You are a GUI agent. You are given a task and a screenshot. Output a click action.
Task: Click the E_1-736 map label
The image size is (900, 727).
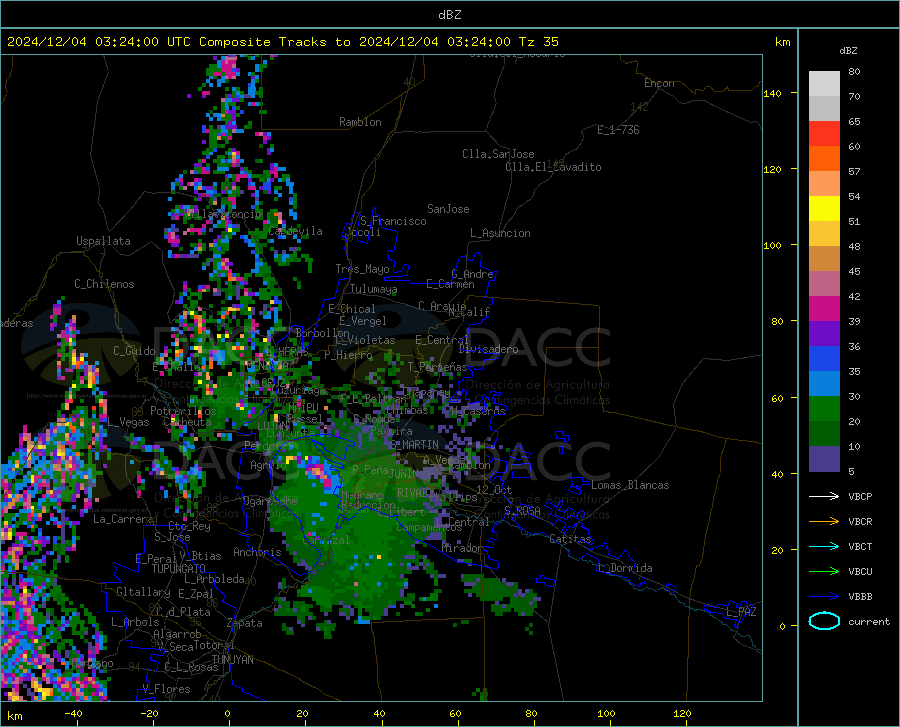[618, 130]
